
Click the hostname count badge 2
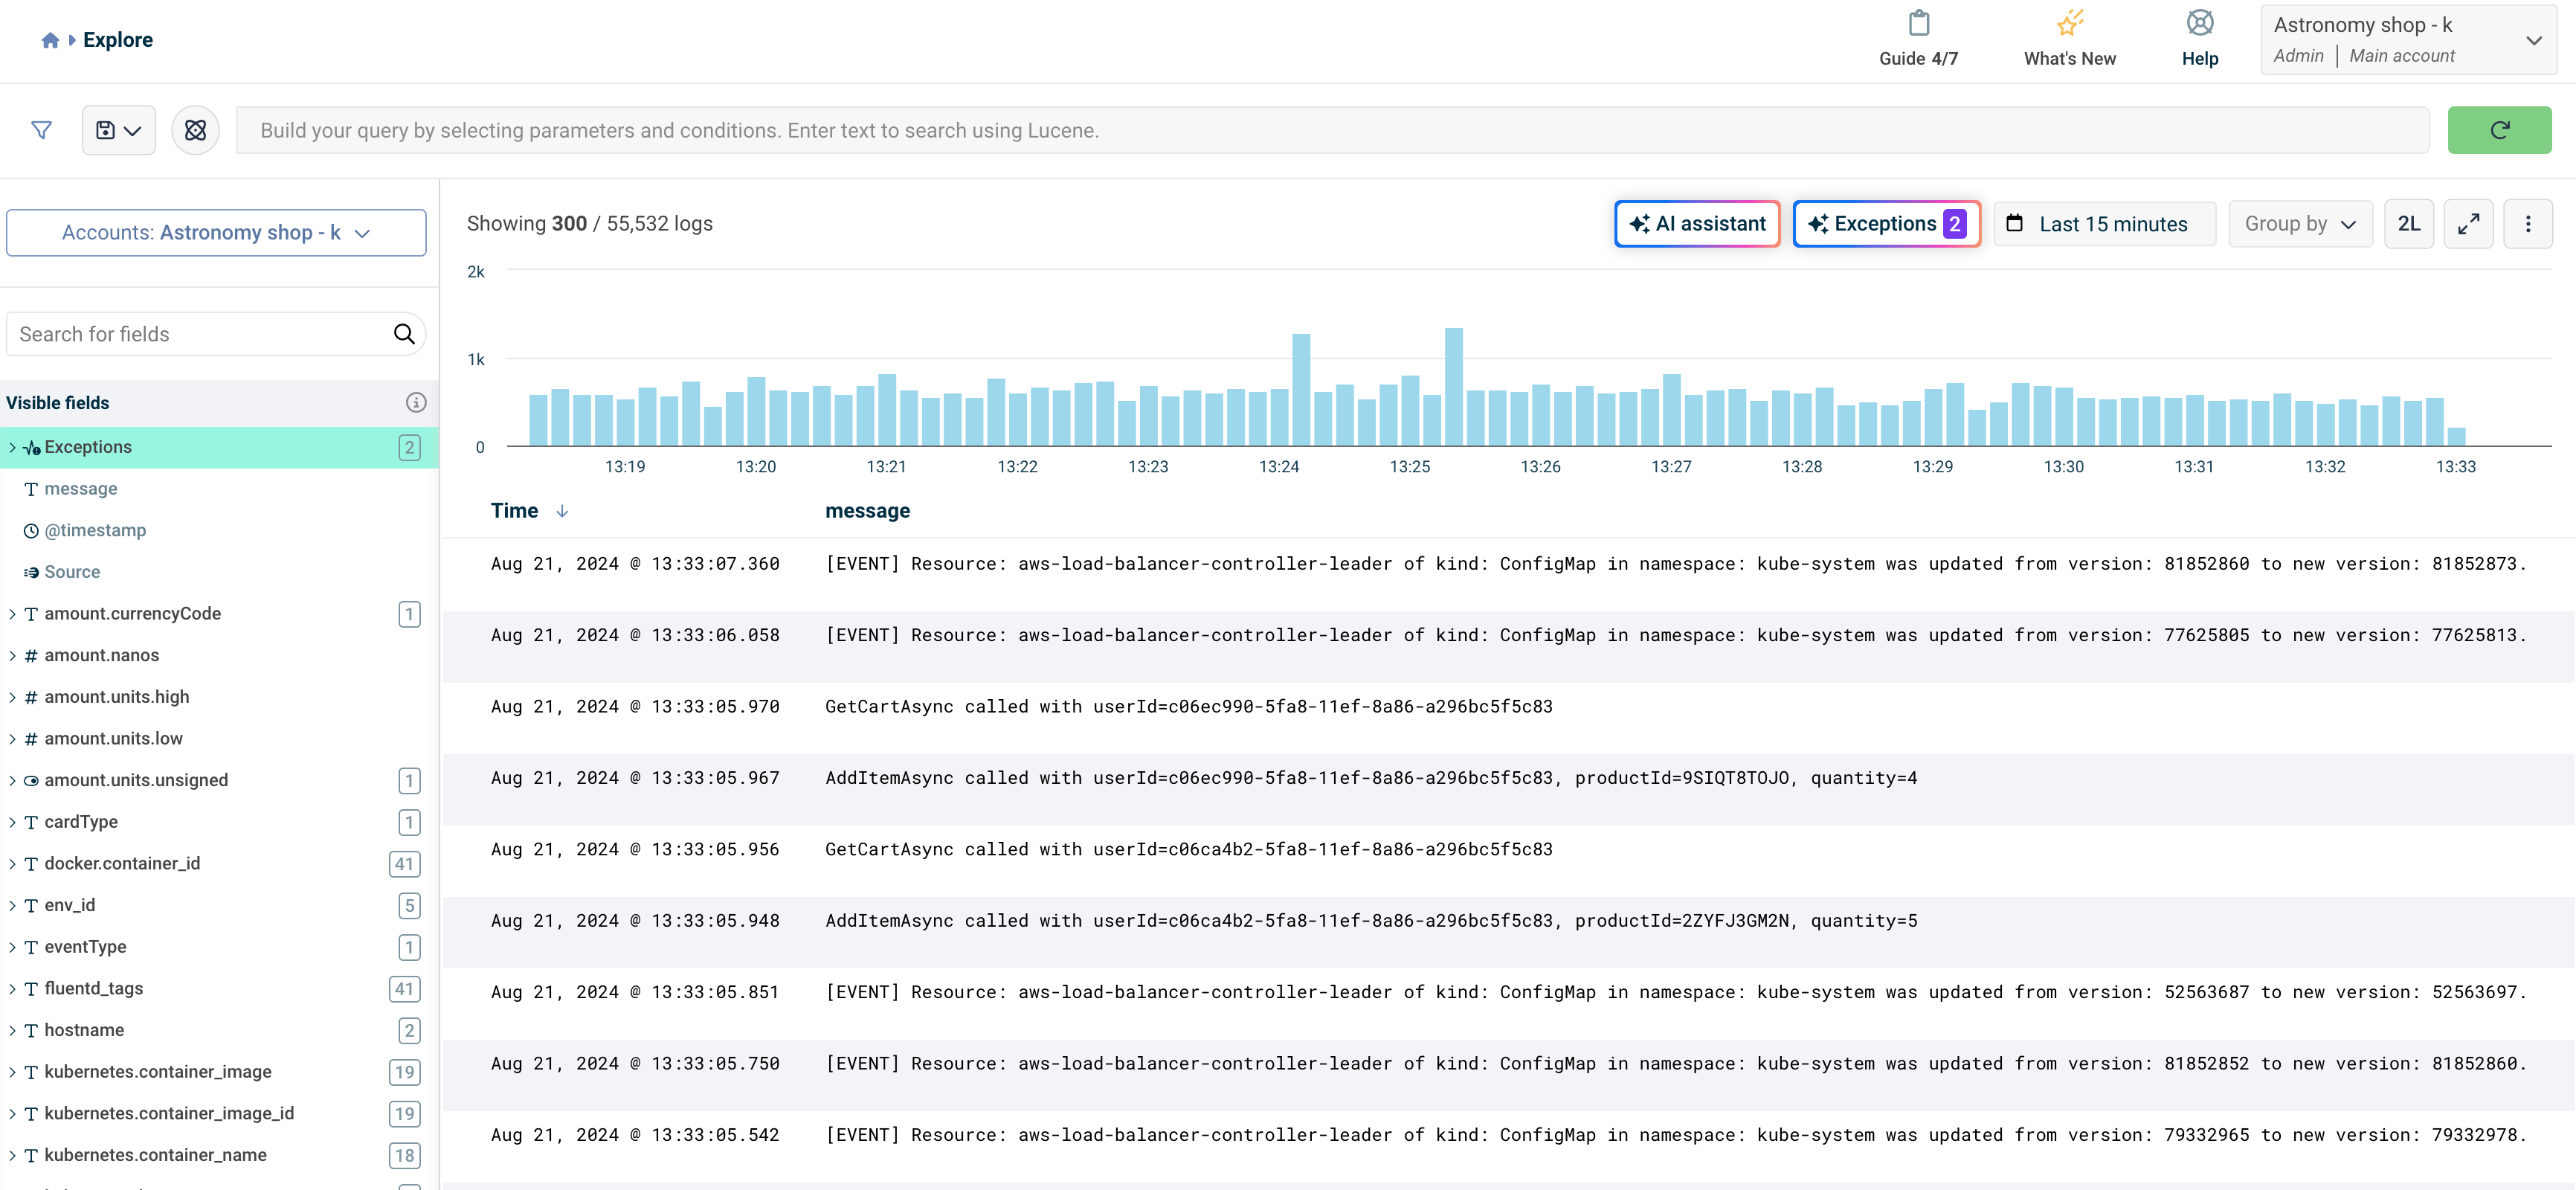pos(409,1030)
